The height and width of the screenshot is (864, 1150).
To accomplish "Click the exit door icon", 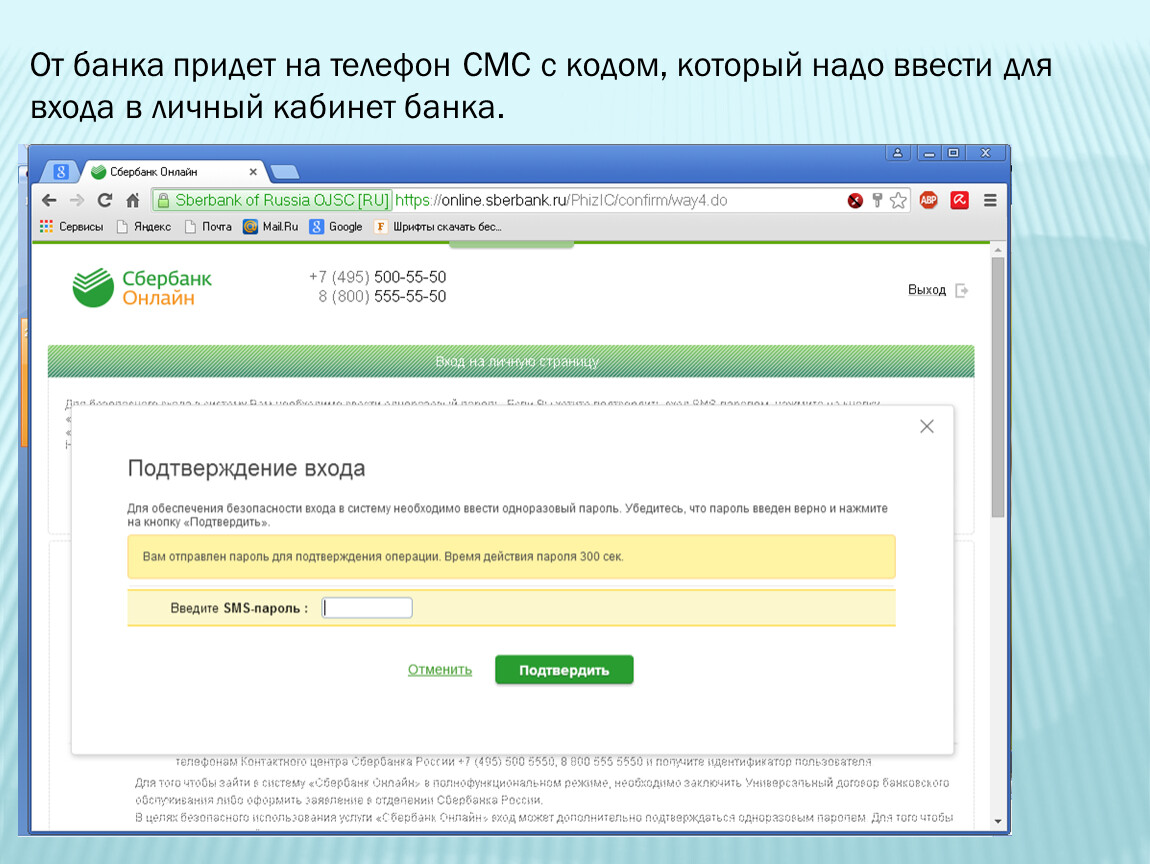I will point(962,290).
